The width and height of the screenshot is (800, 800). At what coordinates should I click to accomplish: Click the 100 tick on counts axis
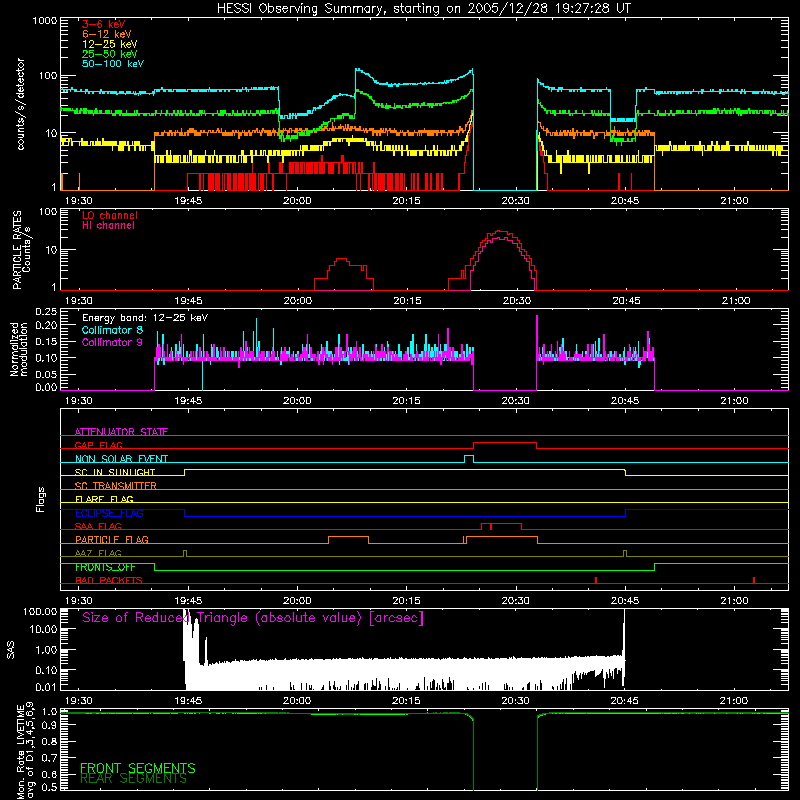(x=48, y=76)
